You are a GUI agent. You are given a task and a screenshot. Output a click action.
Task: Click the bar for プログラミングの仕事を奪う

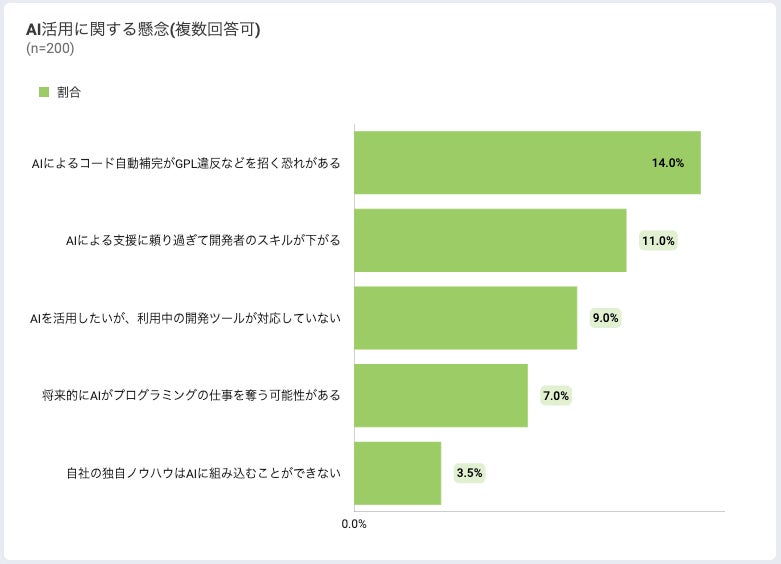(440, 395)
